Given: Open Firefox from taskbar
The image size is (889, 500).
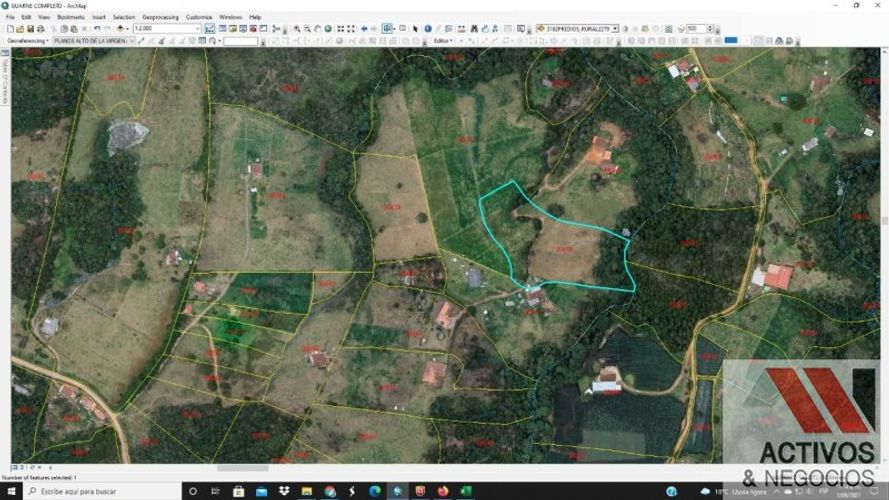Looking at the screenshot, I should point(443,491).
